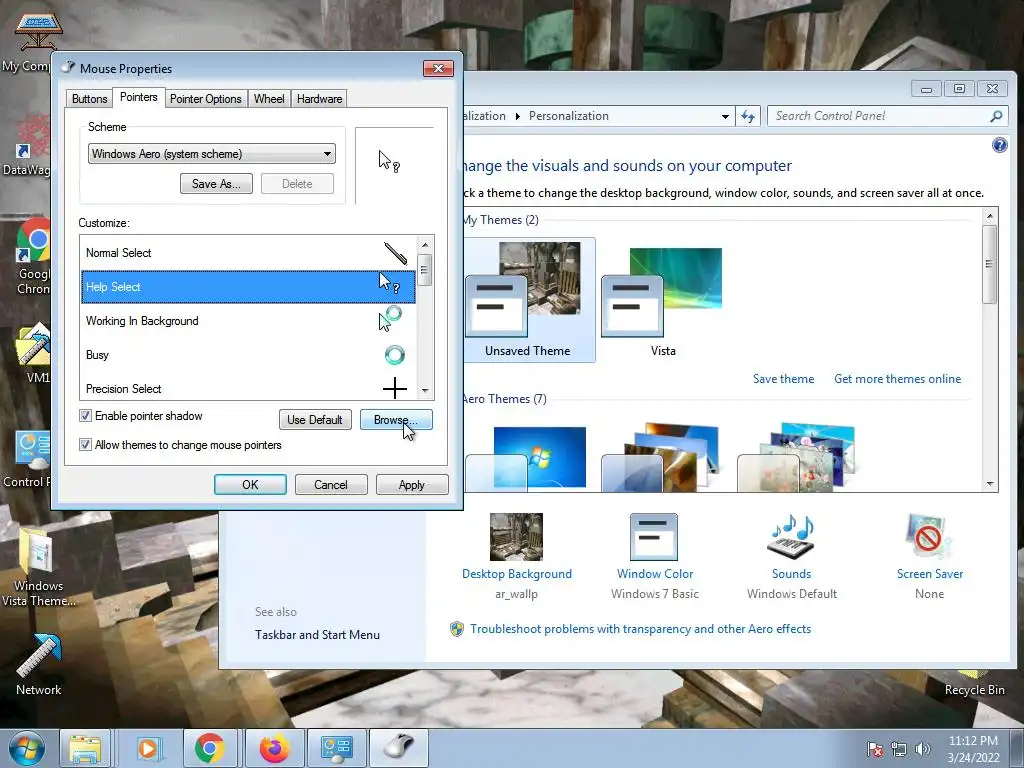Open the Window Color icon
Screen dimensions: 1024x768
(654, 537)
